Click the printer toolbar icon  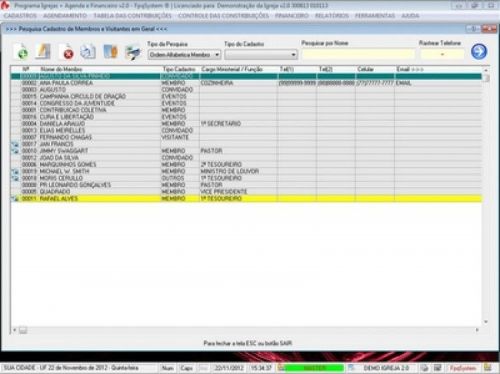pos(133,52)
